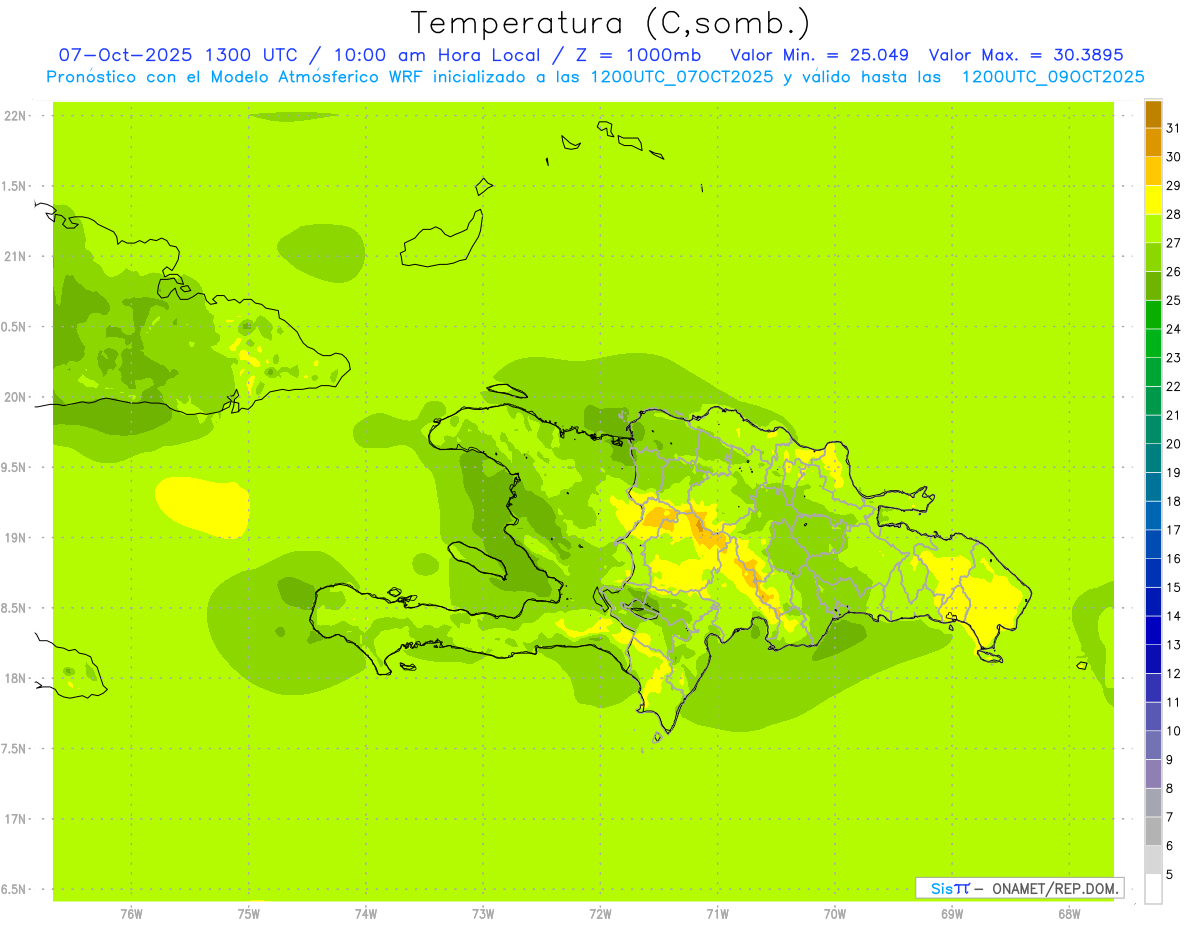
Task: Click the 15 mark on the colorbar
Action: point(1173,587)
